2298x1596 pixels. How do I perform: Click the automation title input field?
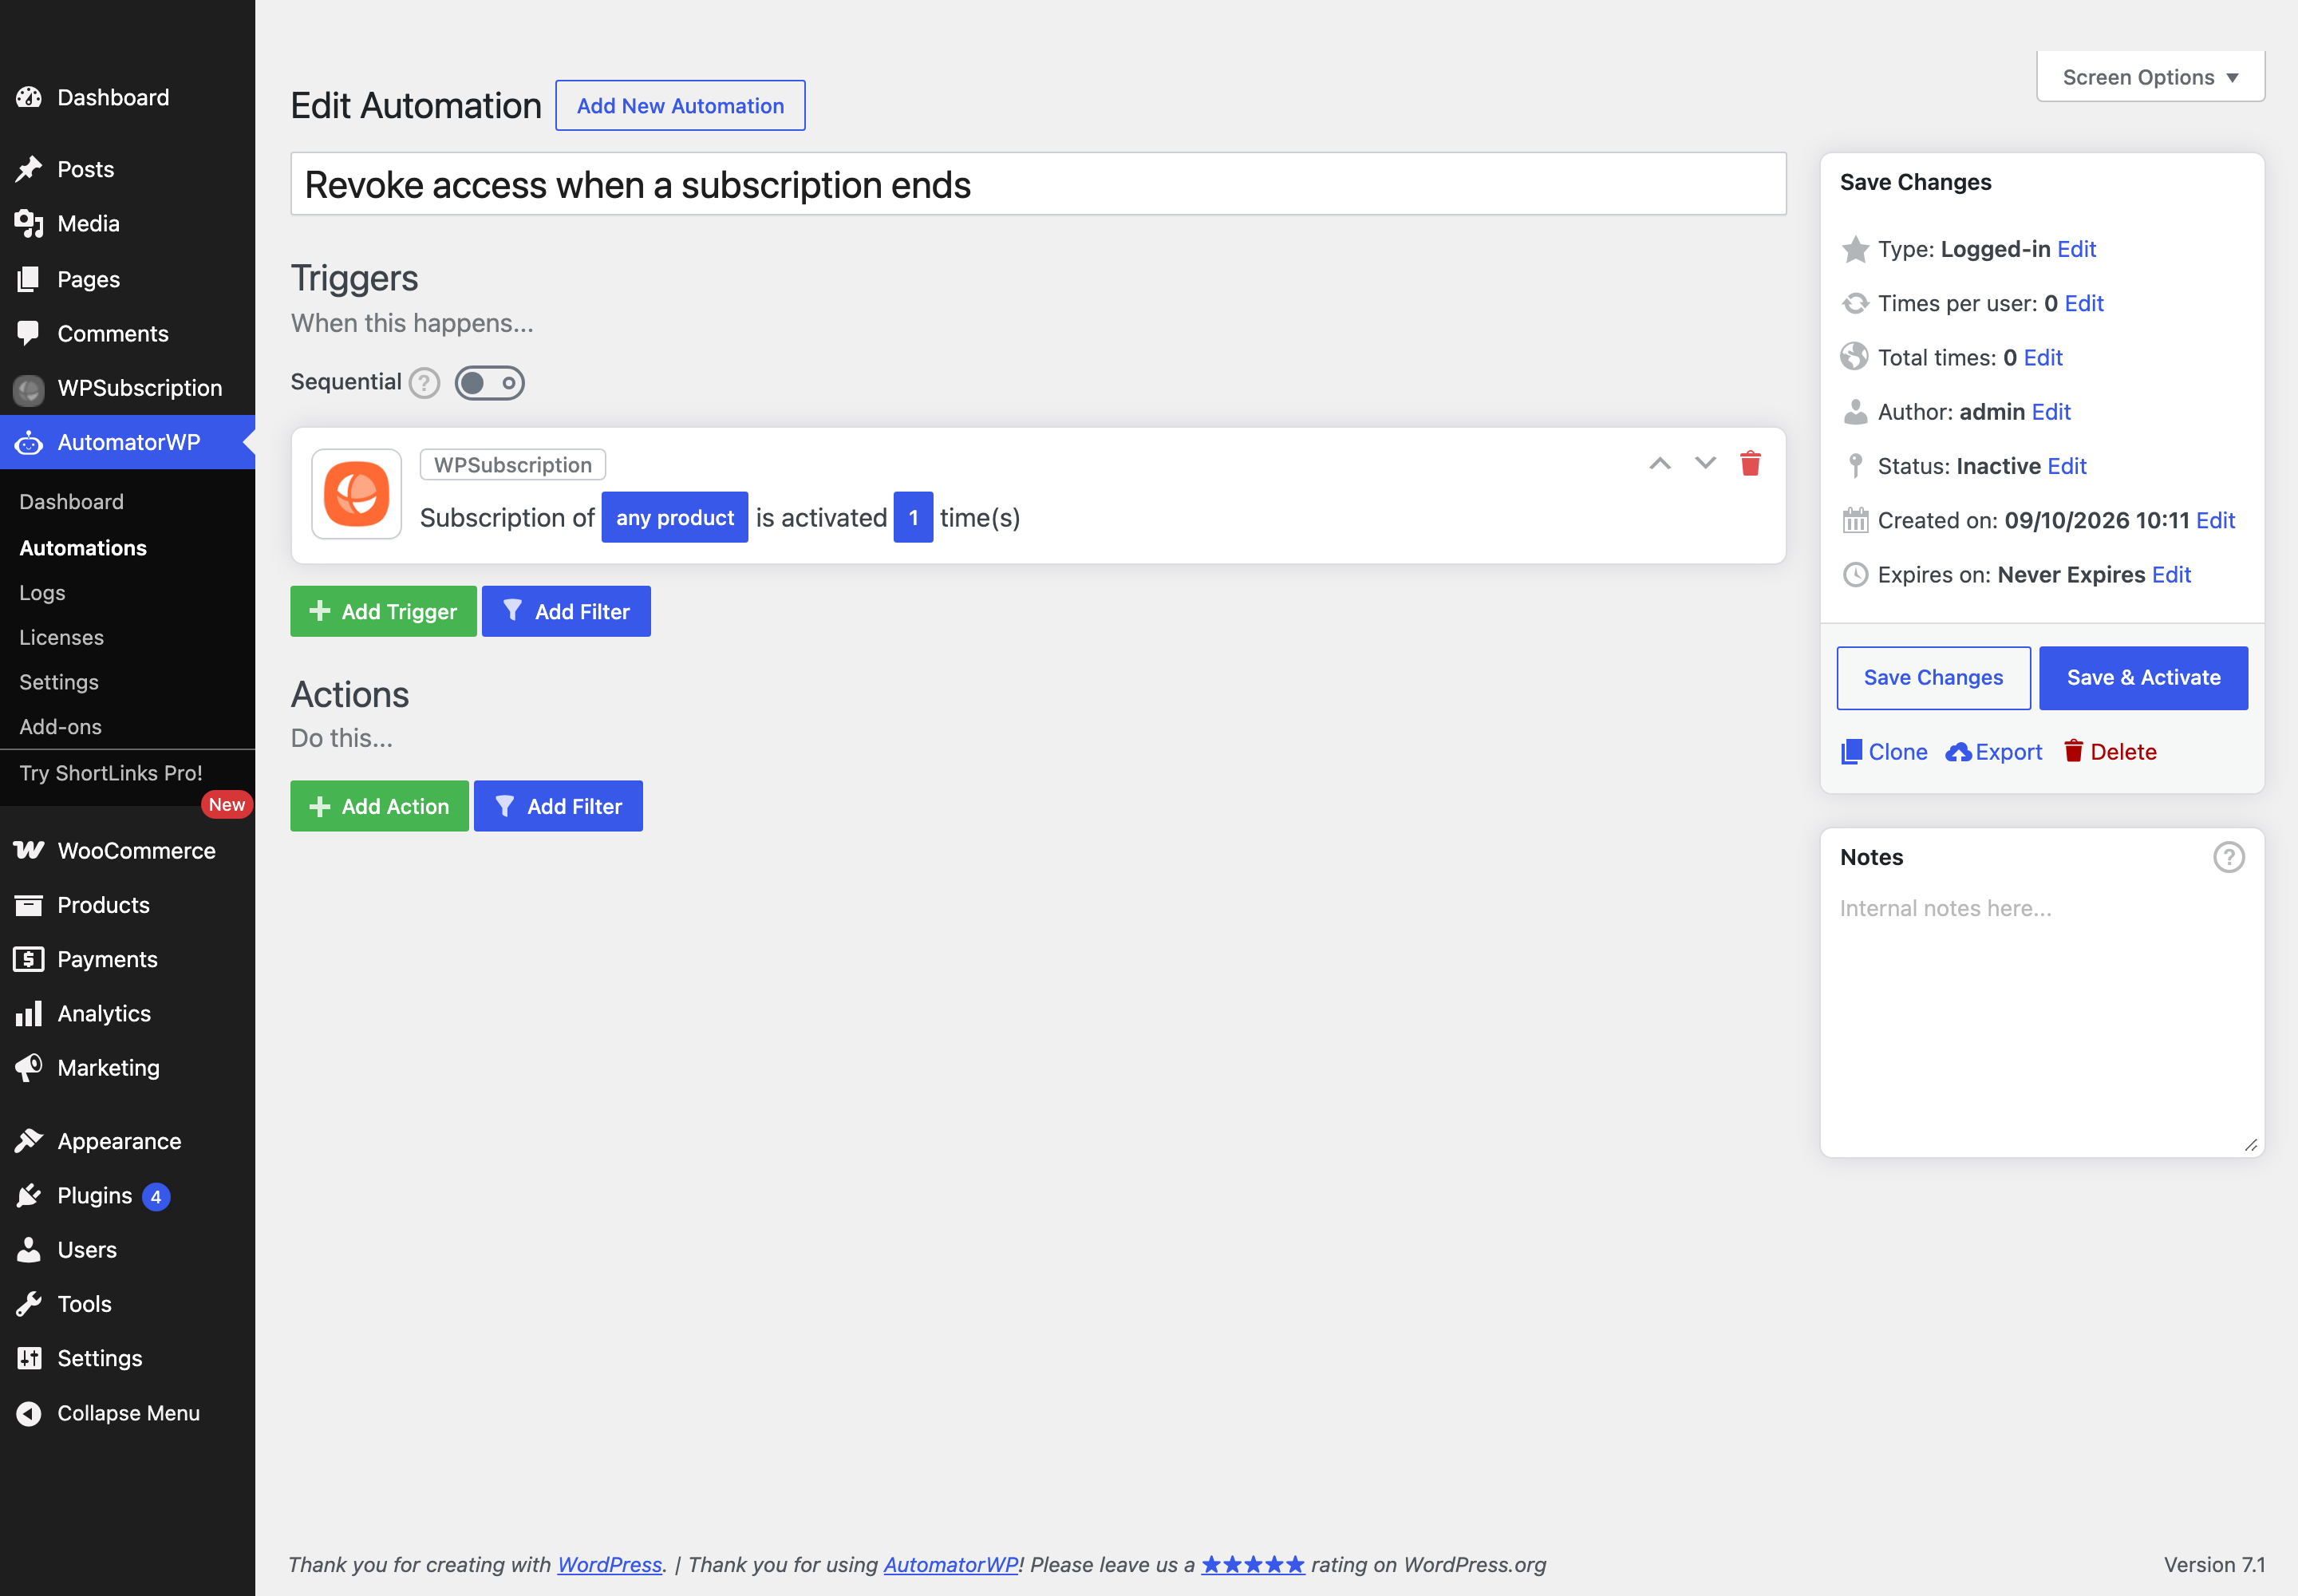coord(1038,184)
